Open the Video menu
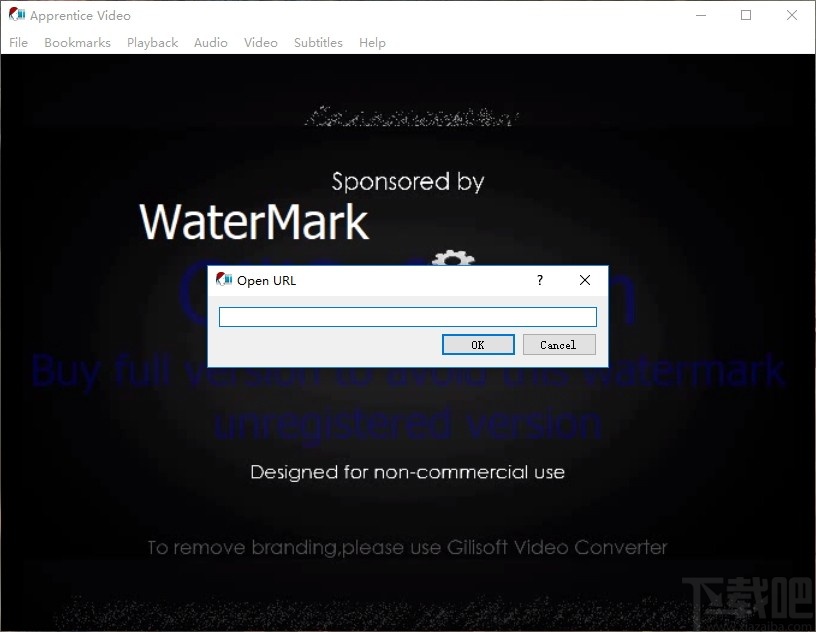This screenshot has height=632, width=816. pos(260,43)
